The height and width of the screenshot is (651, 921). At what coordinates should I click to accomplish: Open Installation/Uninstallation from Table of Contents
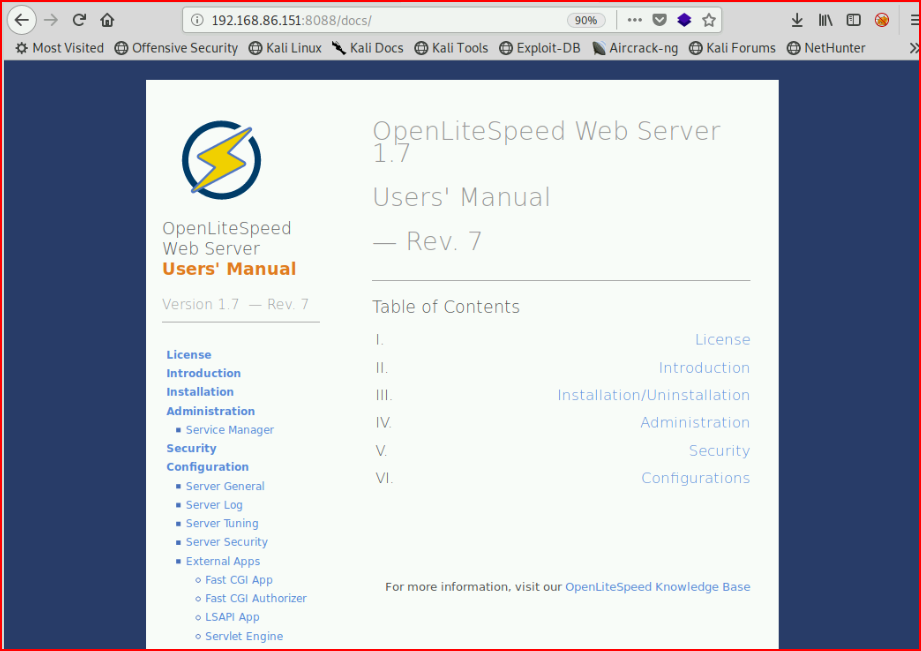[654, 395]
